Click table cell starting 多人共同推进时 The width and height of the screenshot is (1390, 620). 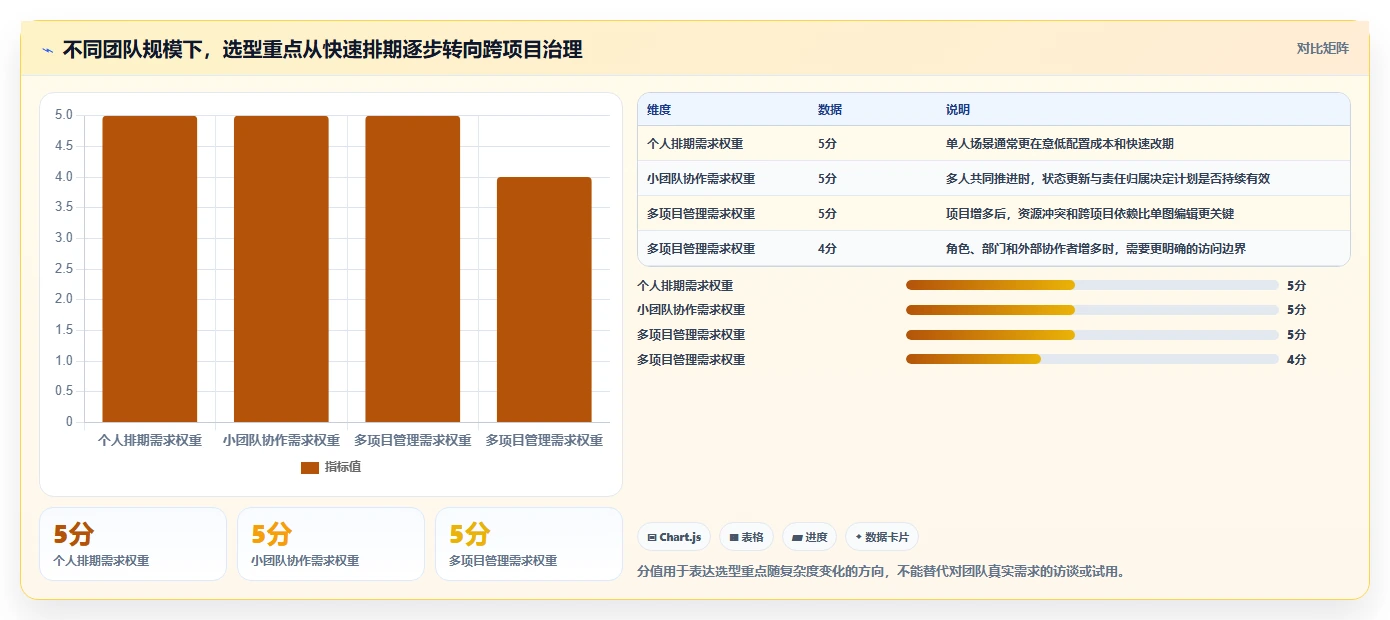coord(1108,179)
